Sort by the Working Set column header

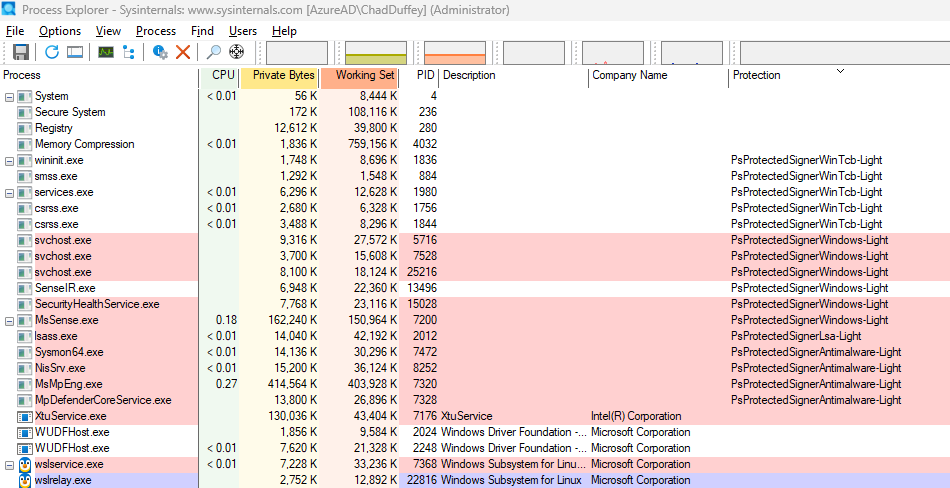360,75
